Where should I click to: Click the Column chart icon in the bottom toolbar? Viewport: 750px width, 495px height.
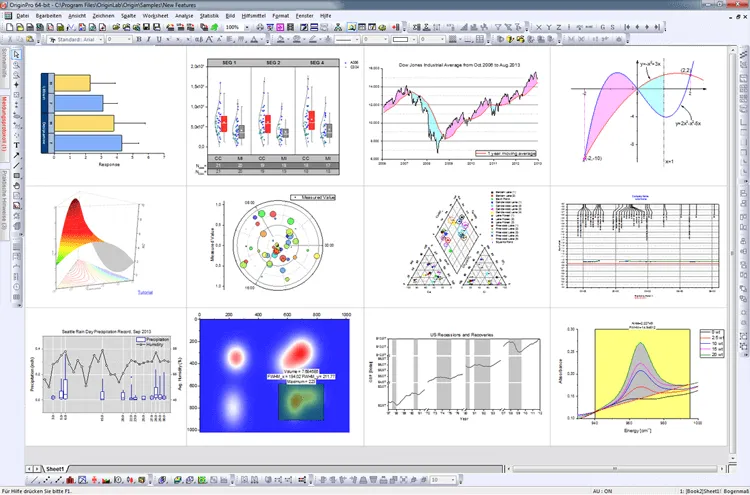pos(71,480)
